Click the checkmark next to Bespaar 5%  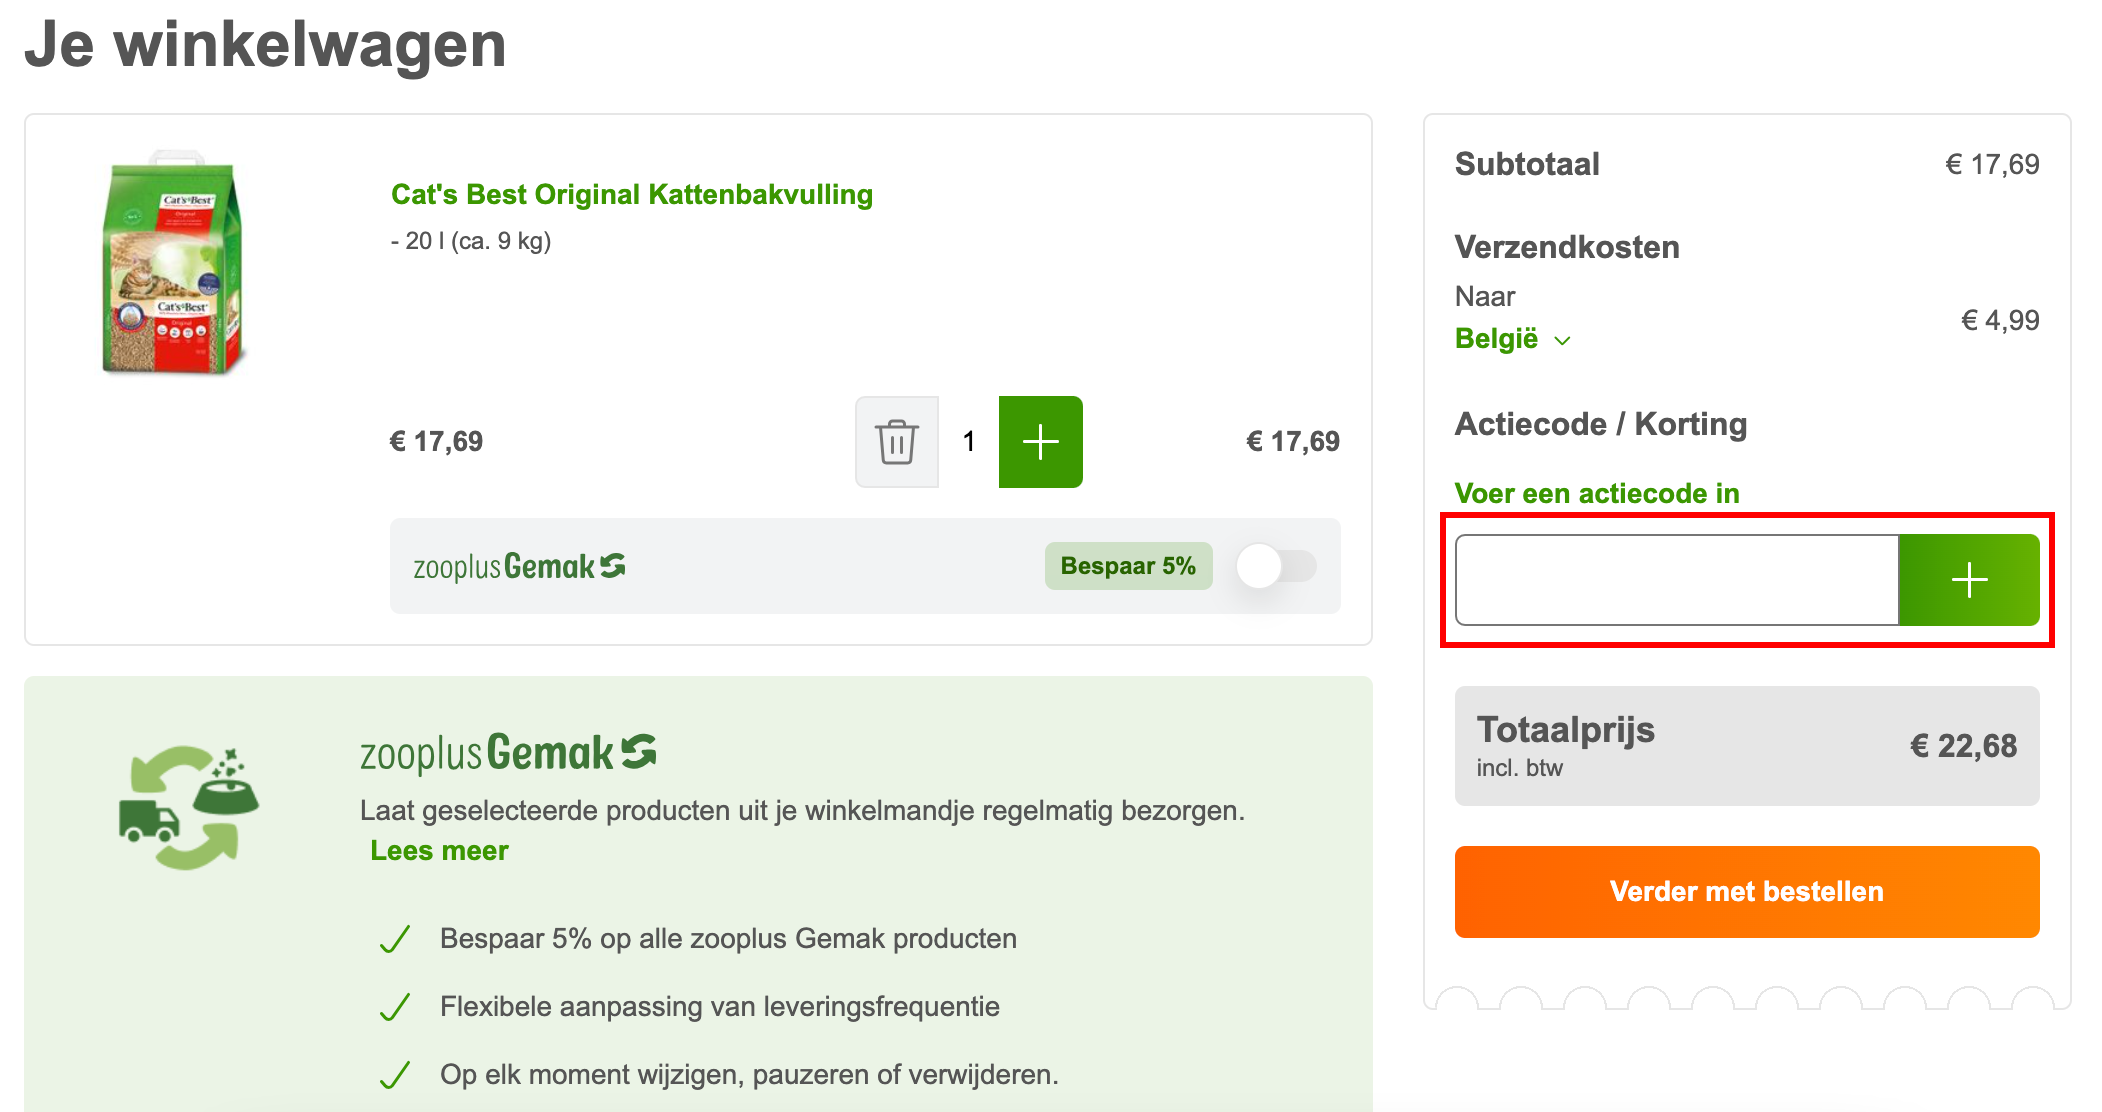tap(396, 938)
